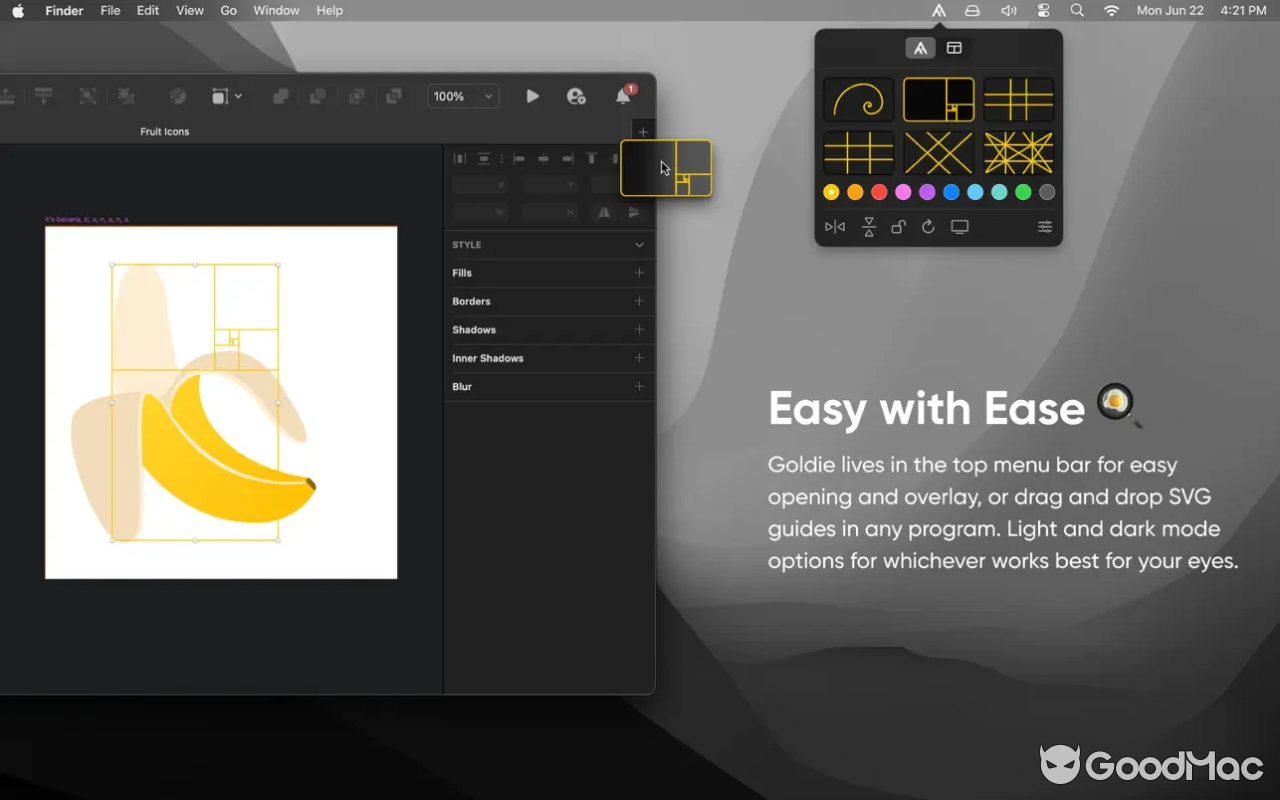
Task: Open the Window menu
Action: pos(276,10)
